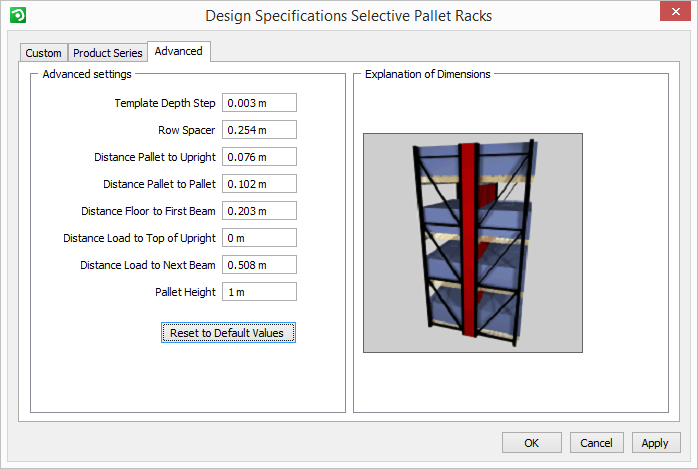
Task: Click the Explanation of Dimensions heading
Action: click(x=427, y=75)
